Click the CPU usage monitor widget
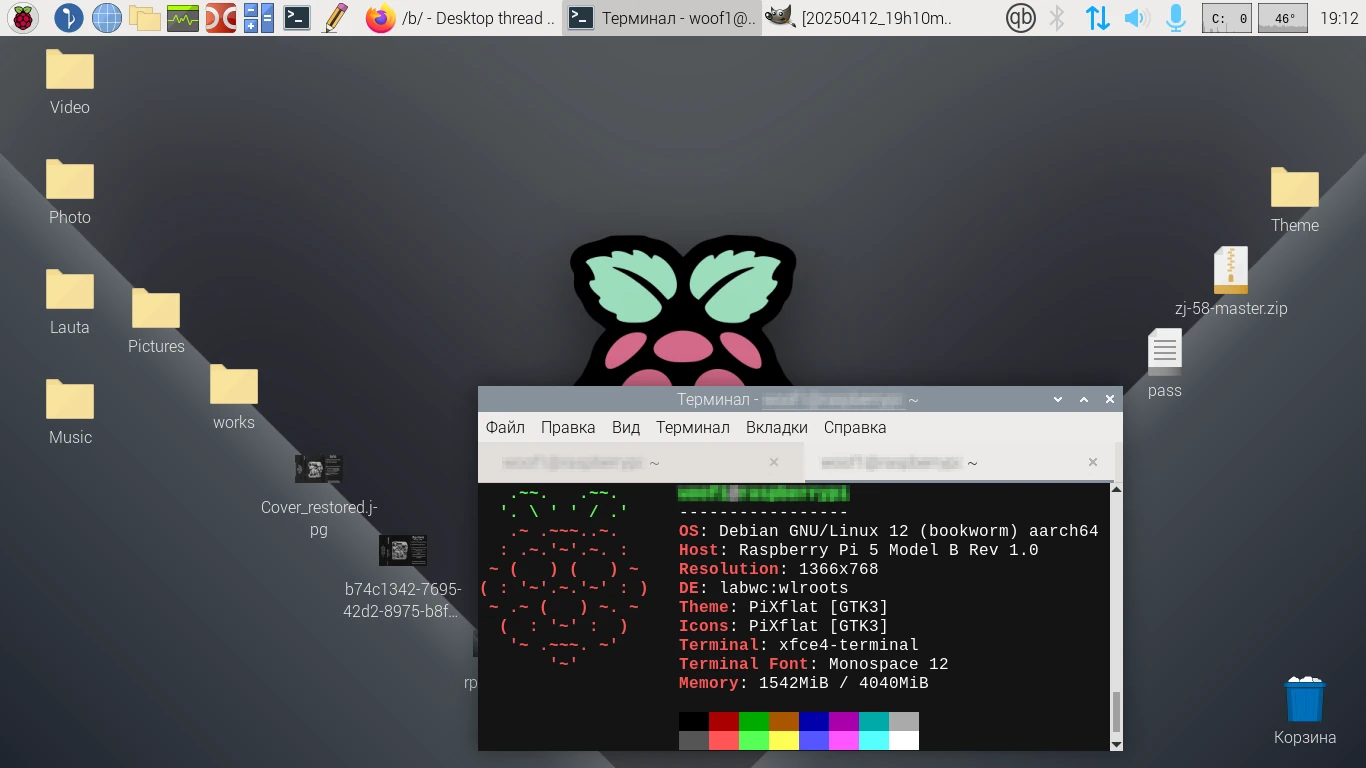The image size is (1366, 768). pyautogui.click(x=1226, y=18)
